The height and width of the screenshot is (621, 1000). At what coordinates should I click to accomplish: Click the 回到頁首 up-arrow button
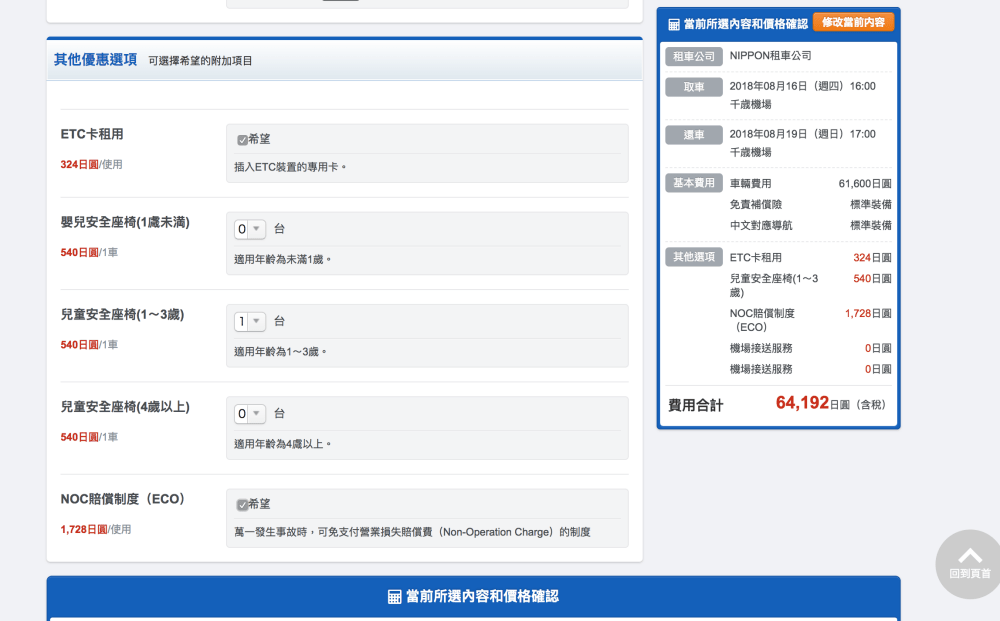coord(969,563)
